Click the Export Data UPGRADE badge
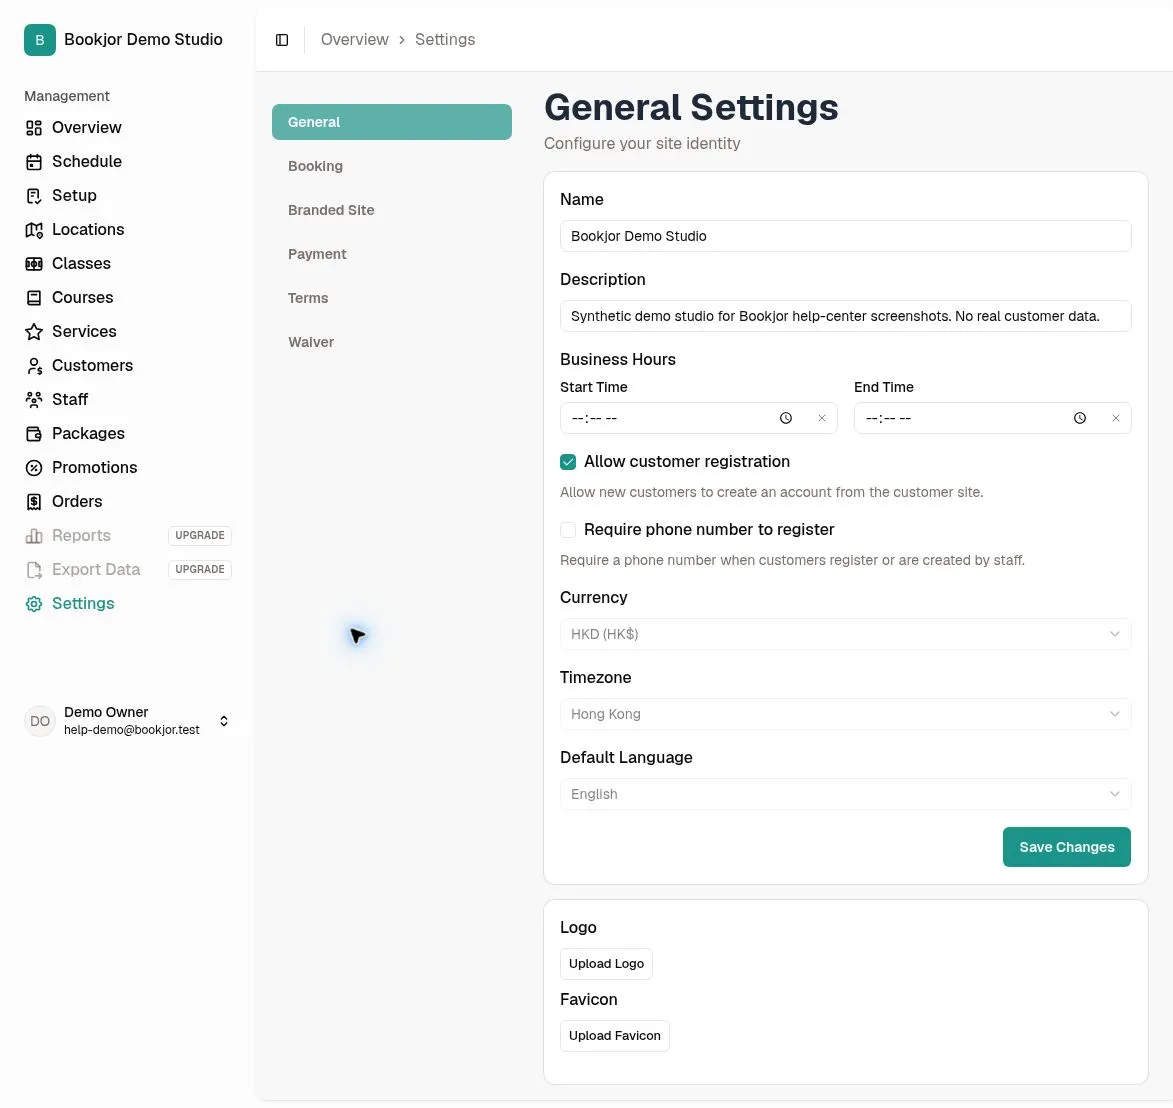This screenshot has height=1108, width=1173. (200, 569)
